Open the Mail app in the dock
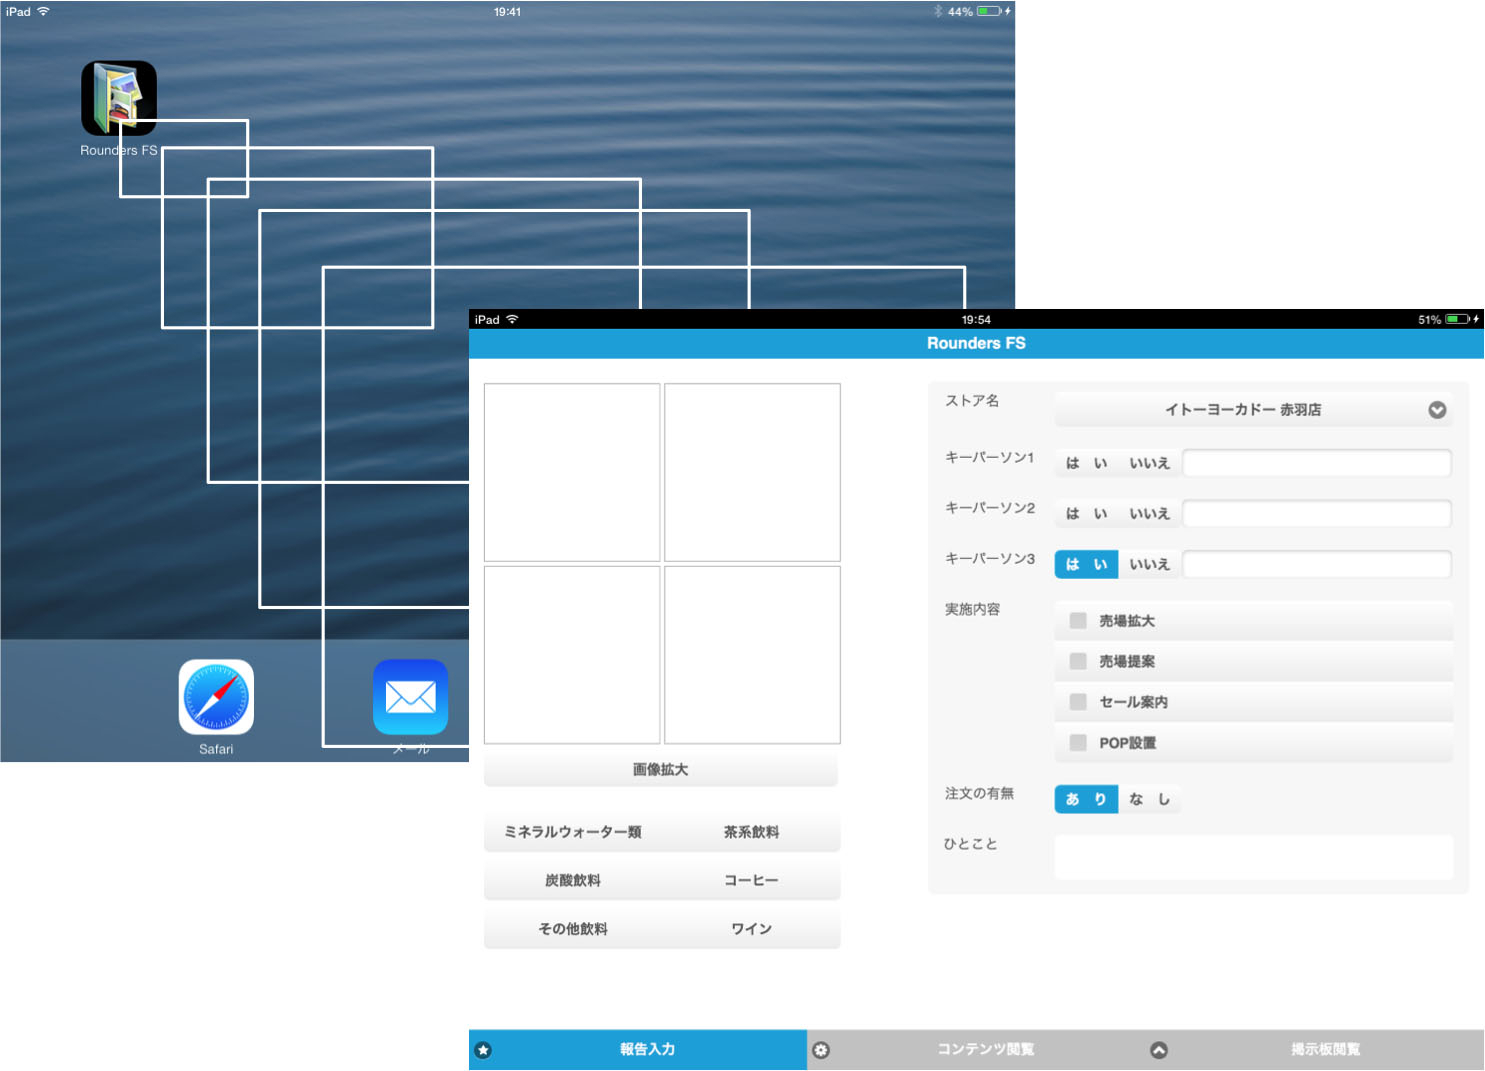This screenshot has height=1071, width=1485. coord(410,697)
